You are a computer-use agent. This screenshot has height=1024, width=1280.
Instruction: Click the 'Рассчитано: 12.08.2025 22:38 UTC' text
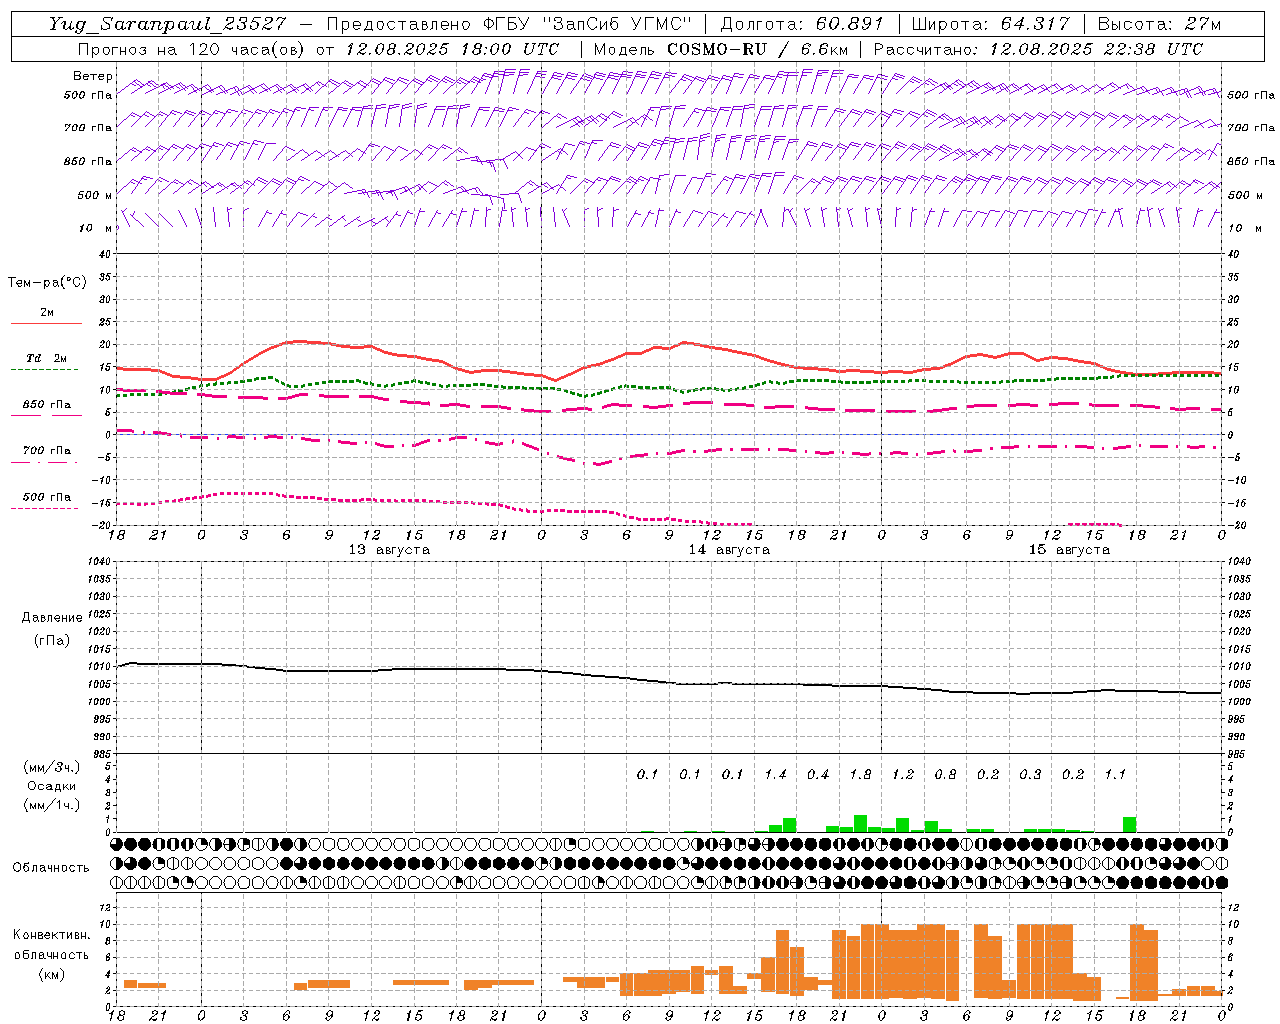(x=1038, y=48)
